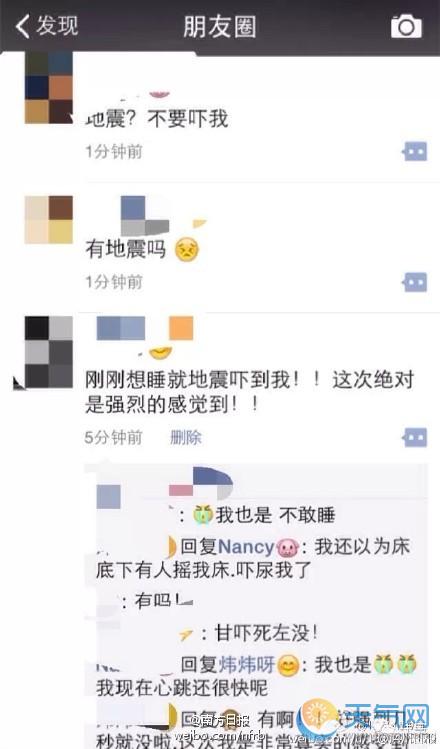Tap the camera icon in header
This screenshot has height=749, width=440.
406,26
